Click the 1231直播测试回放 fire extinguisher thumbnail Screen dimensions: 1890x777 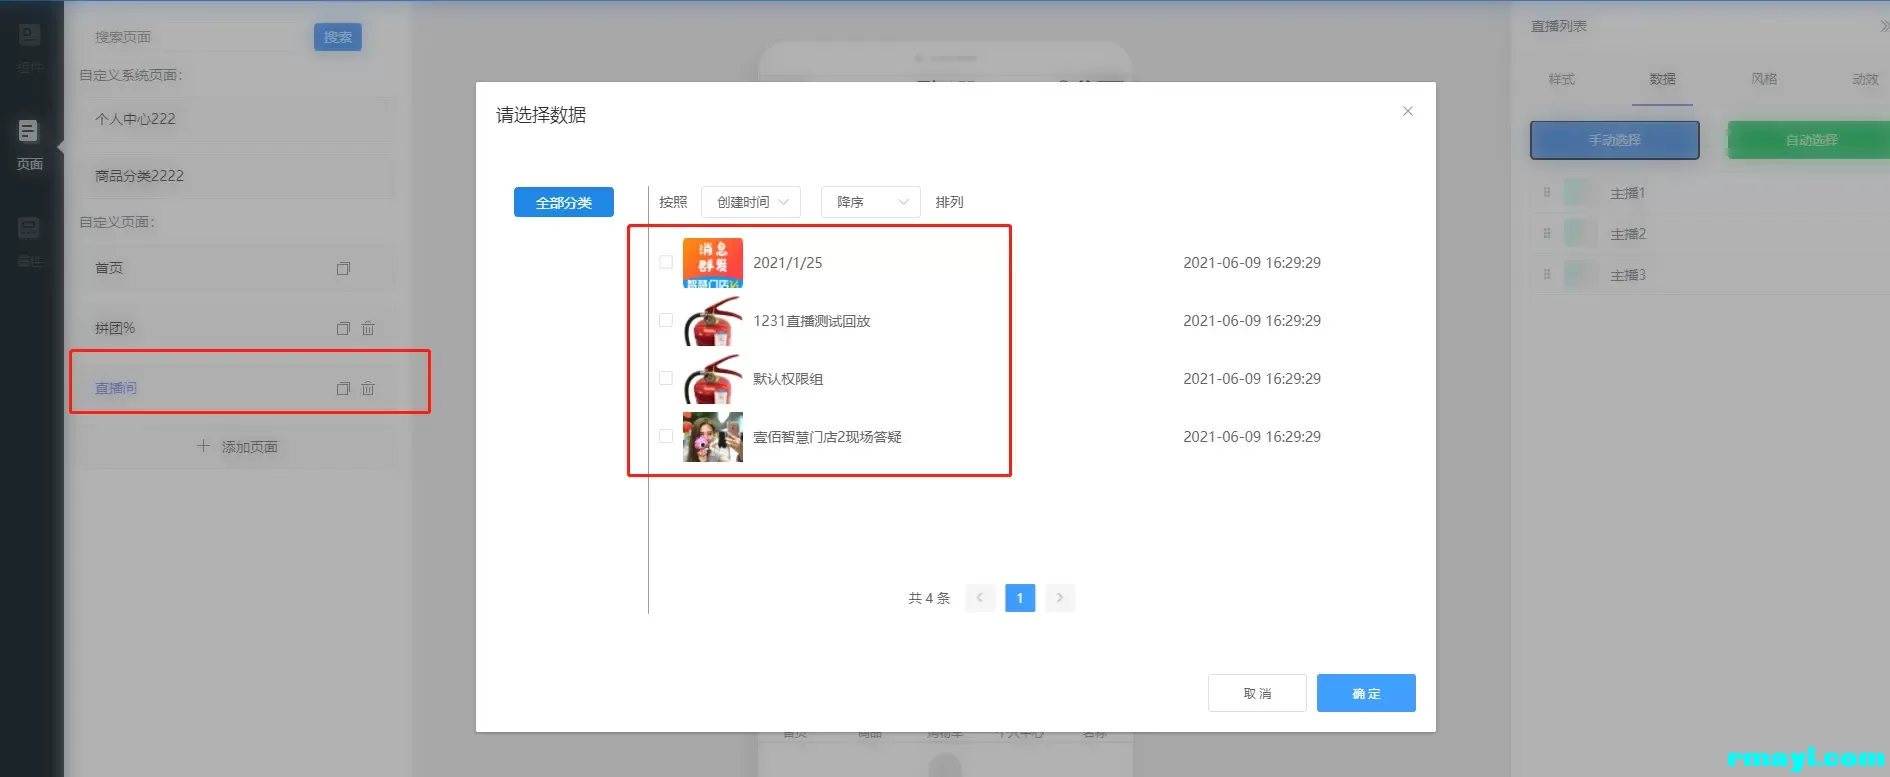[x=713, y=321]
